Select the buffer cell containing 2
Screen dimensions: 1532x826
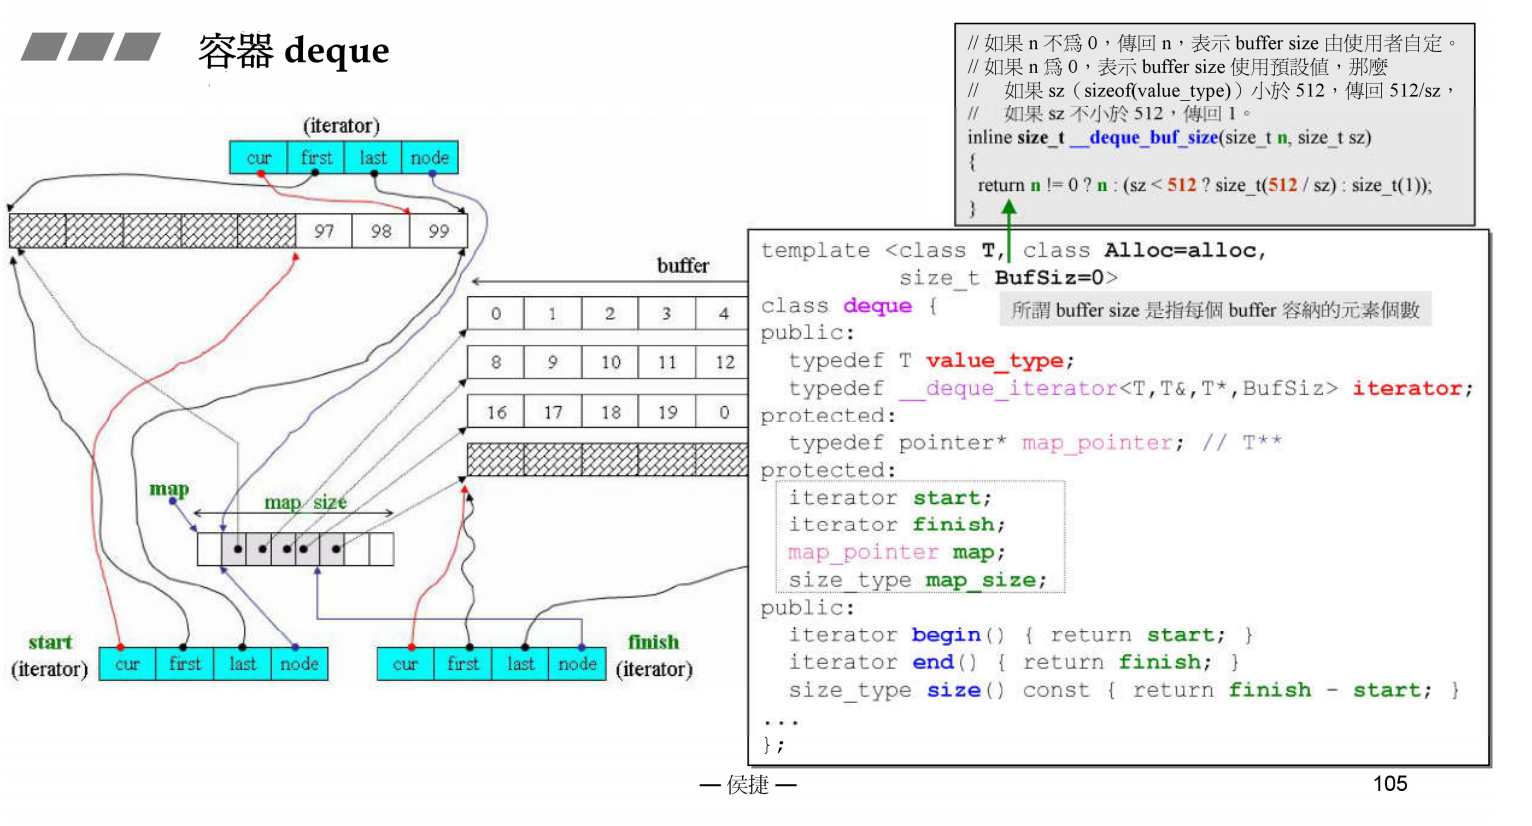pyautogui.click(x=610, y=313)
